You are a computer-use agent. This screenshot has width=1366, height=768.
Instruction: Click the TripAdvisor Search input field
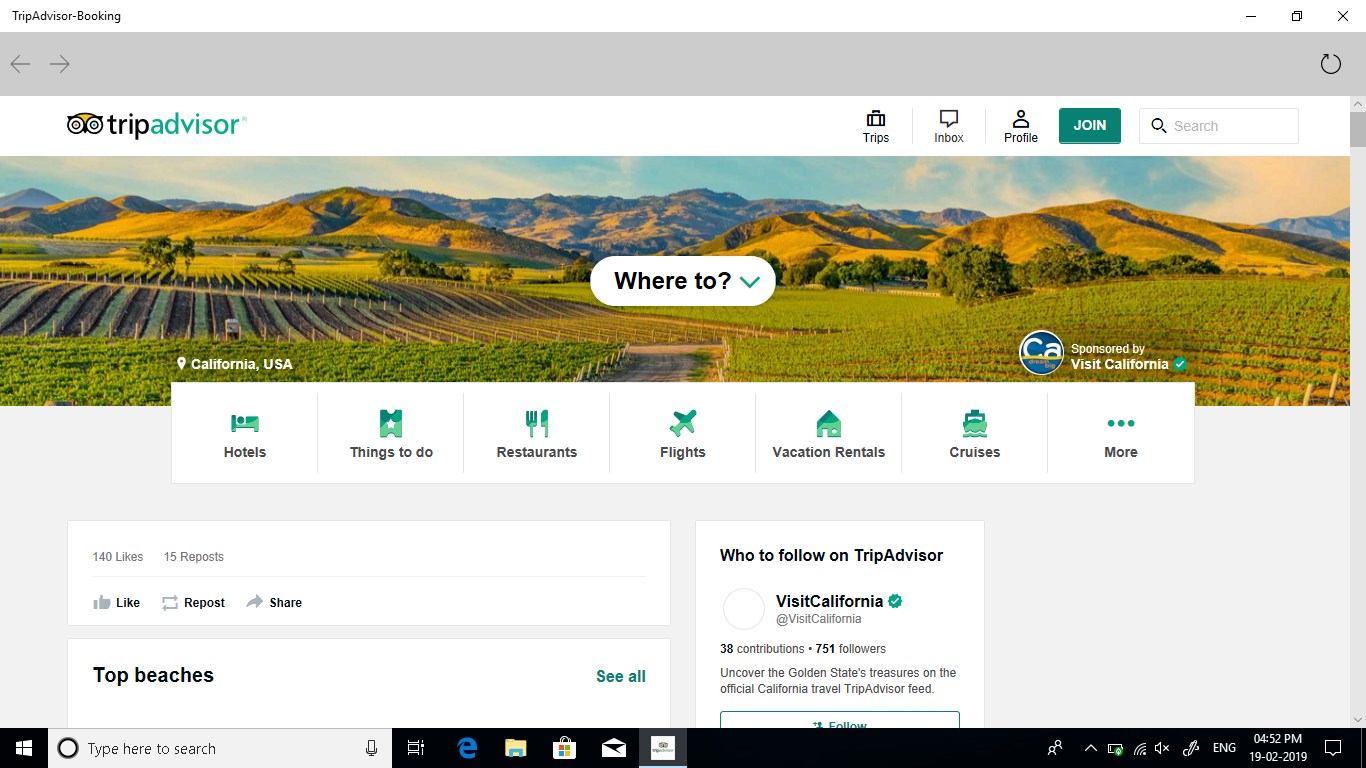1219,126
